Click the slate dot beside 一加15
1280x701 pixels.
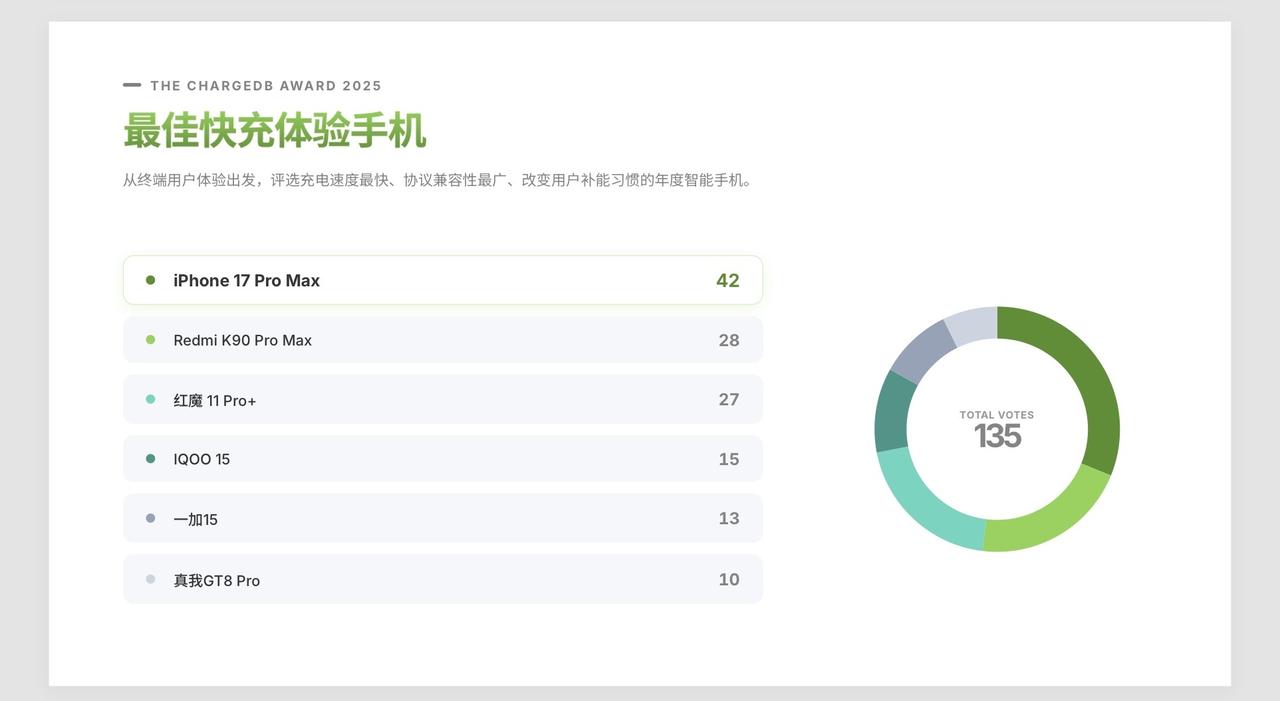pos(151,518)
